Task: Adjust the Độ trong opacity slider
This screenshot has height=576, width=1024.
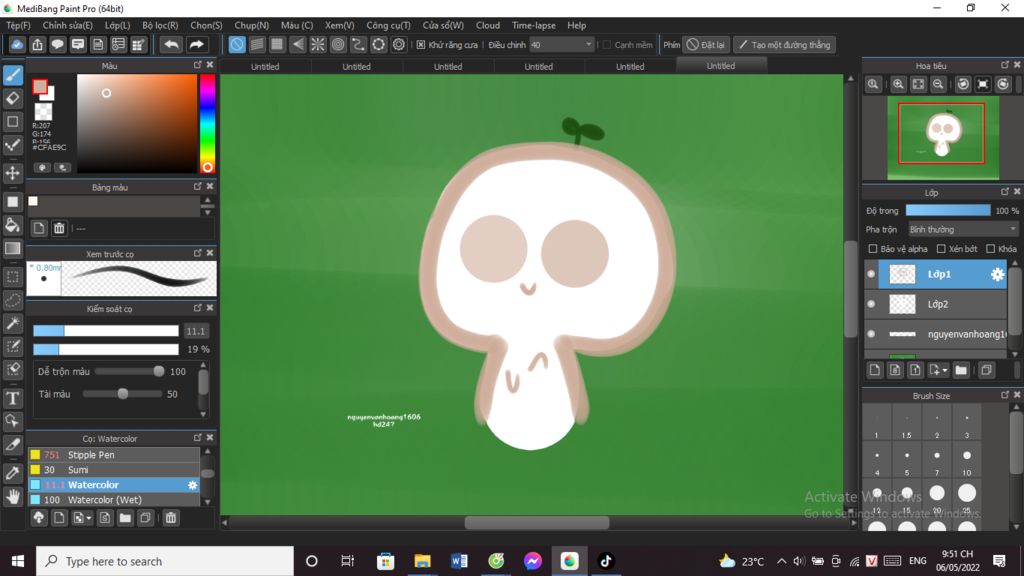Action: tap(948, 210)
